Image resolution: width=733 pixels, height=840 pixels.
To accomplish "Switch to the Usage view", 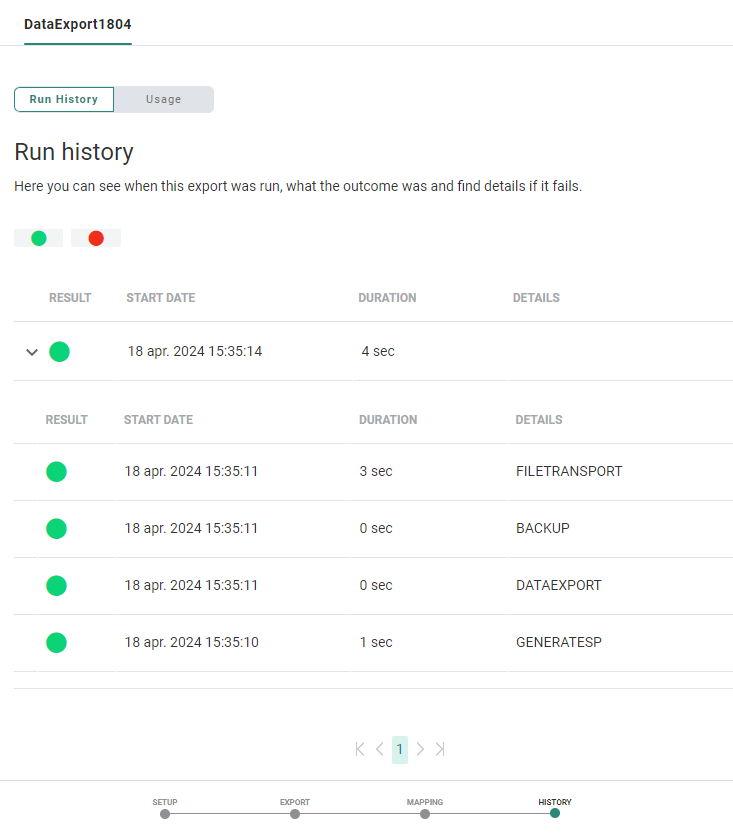I will click(163, 99).
